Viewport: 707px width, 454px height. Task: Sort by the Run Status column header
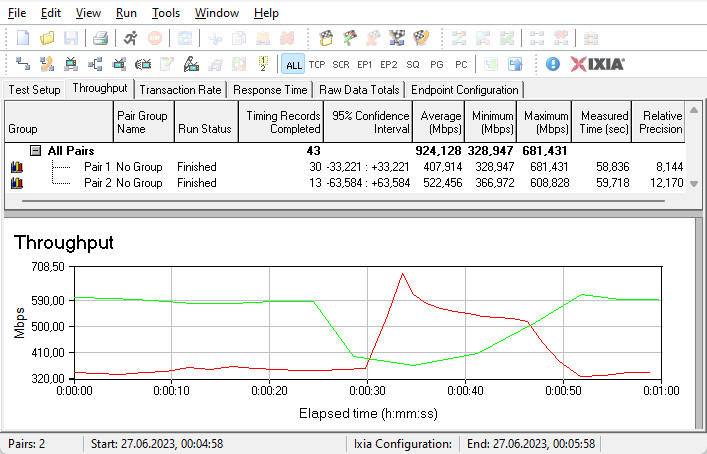pos(206,122)
